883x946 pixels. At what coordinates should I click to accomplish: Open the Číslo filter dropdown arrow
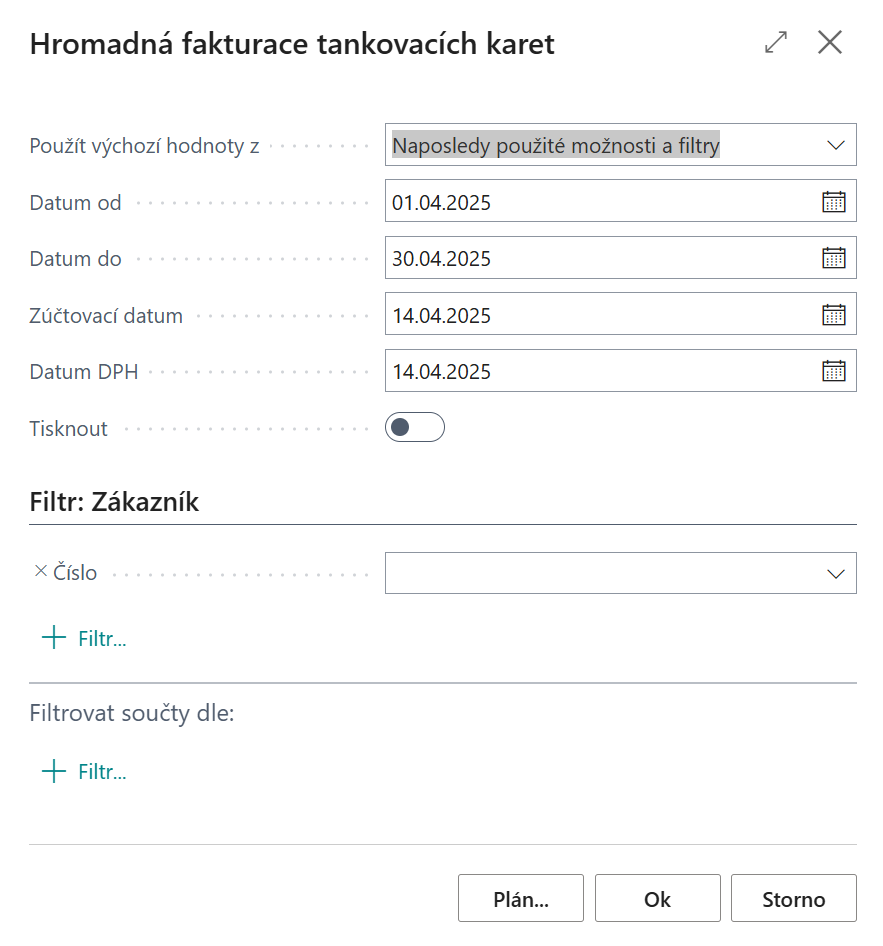point(836,573)
